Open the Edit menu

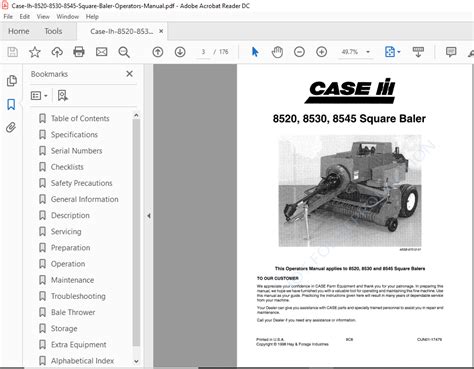click(x=24, y=17)
